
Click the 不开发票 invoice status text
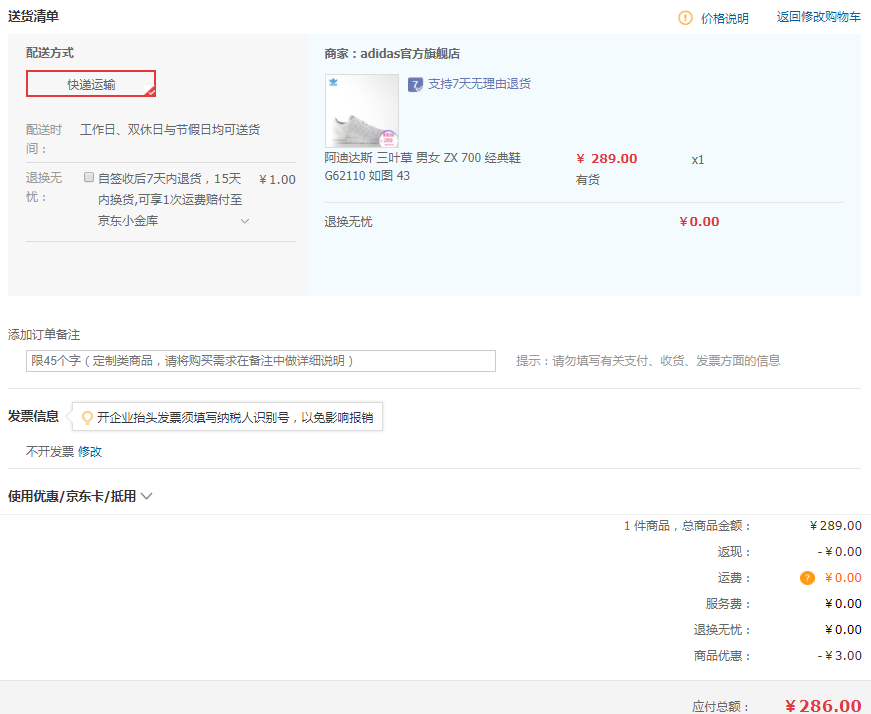click(49, 451)
